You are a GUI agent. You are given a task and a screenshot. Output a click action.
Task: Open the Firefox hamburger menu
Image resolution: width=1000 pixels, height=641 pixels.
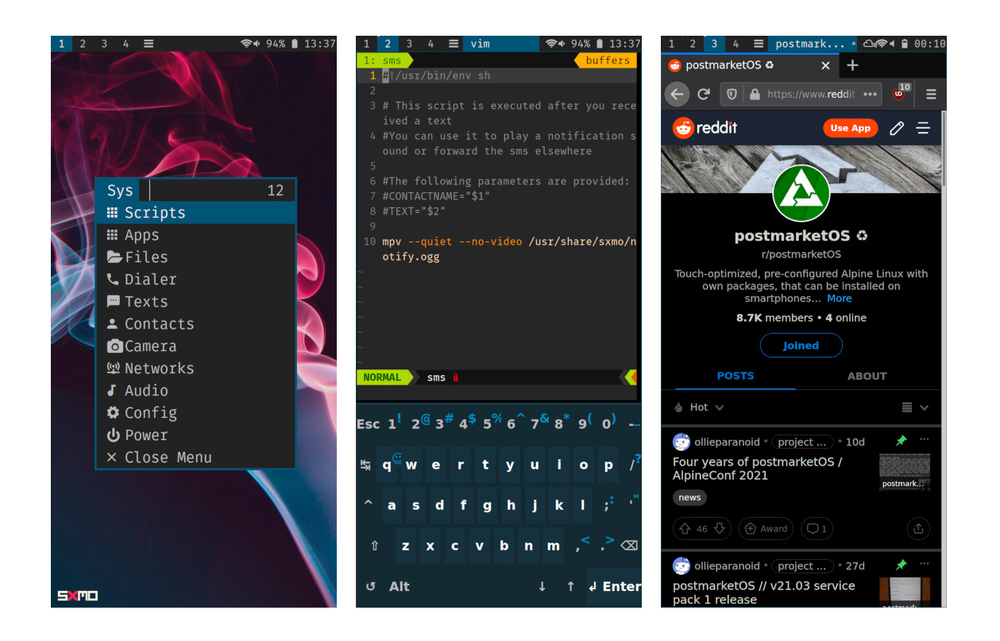932,93
